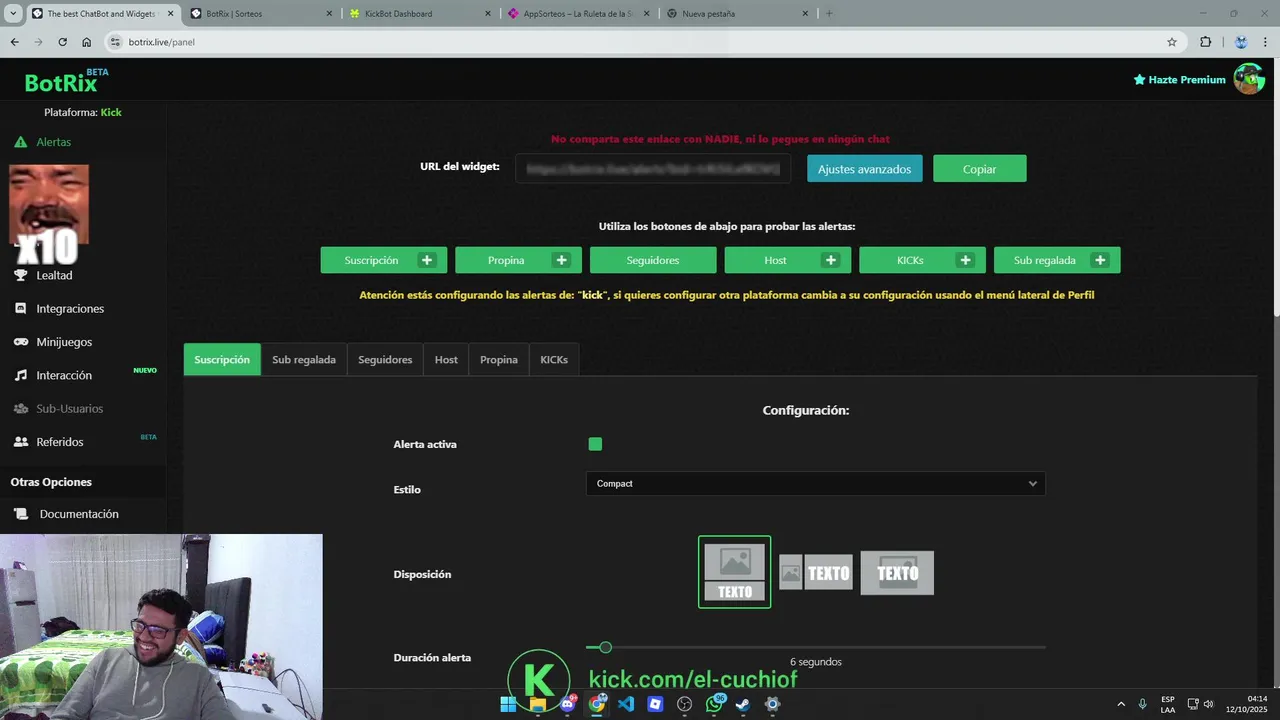Switch to the Seguidores config tab
The height and width of the screenshot is (720, 1280).
tap(385, 359)
